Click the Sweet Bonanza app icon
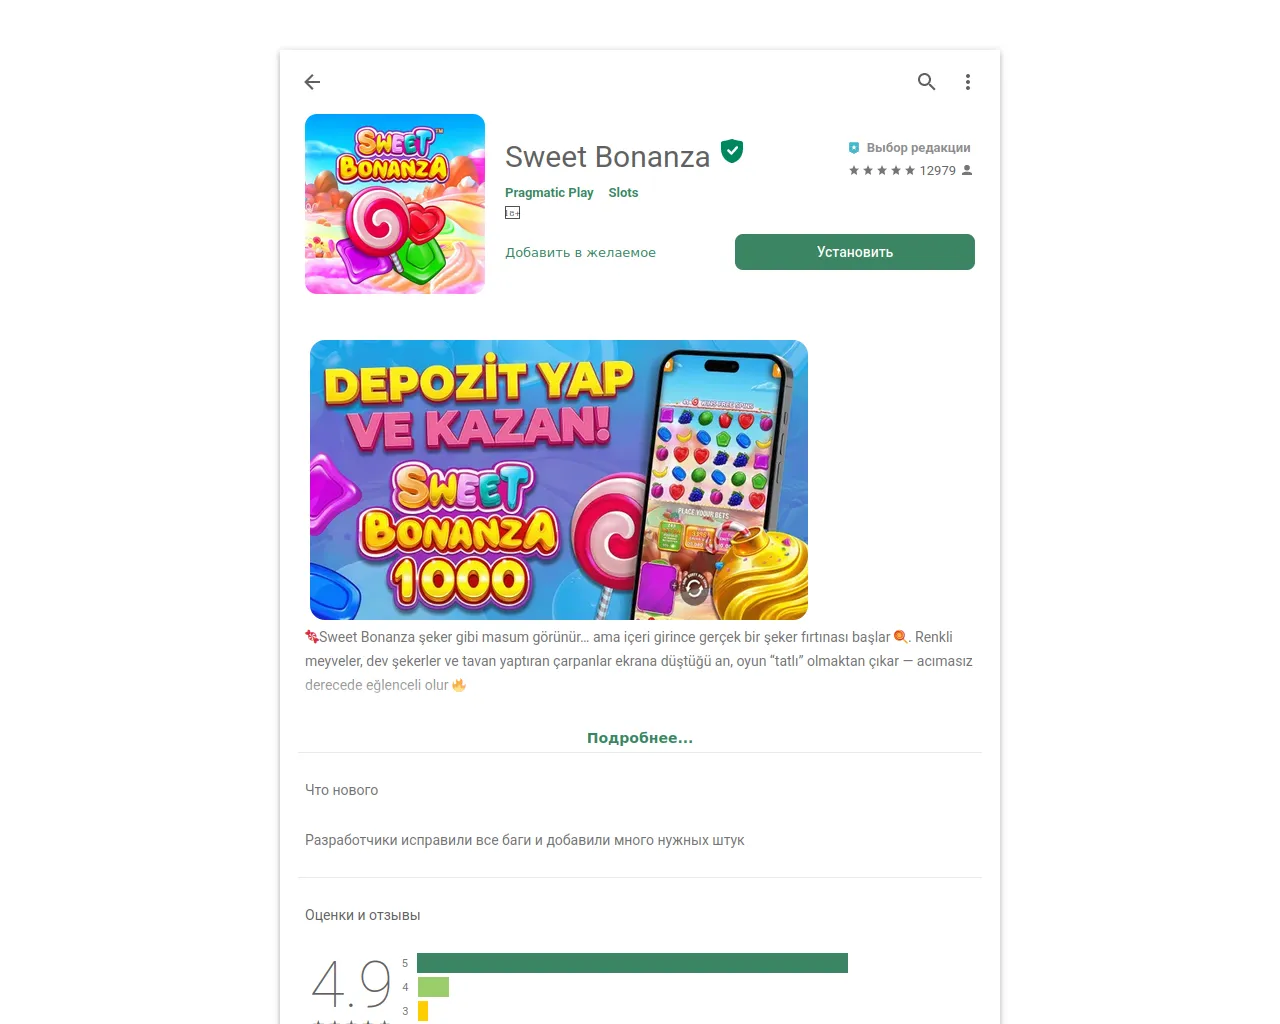 (x=395, y=204)
